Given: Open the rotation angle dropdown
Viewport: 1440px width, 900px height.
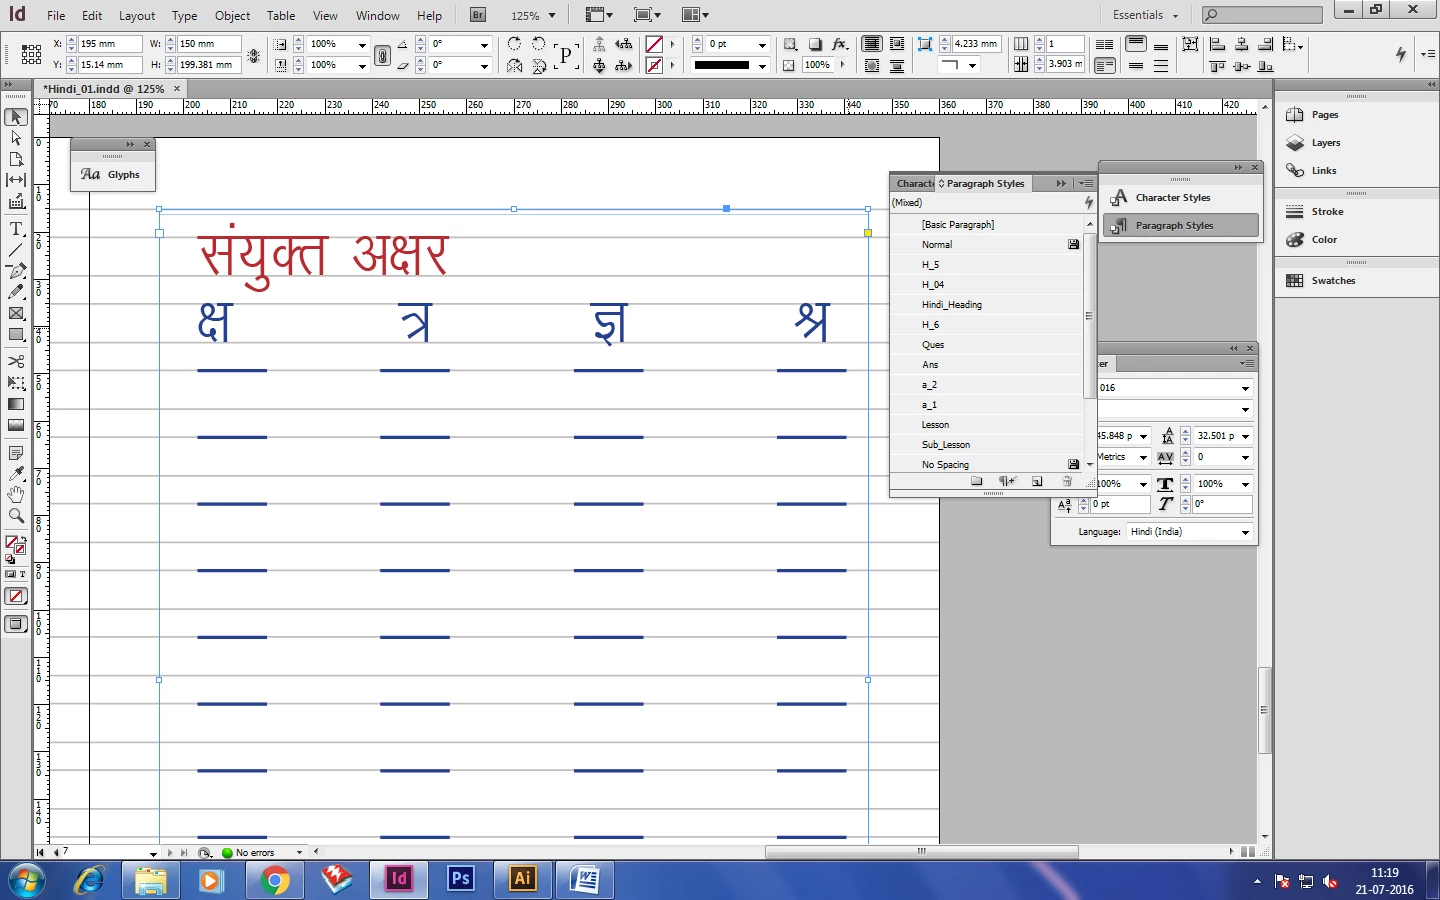Looking at the screenshot, I should pyautogui.click(x=484, y=44).
